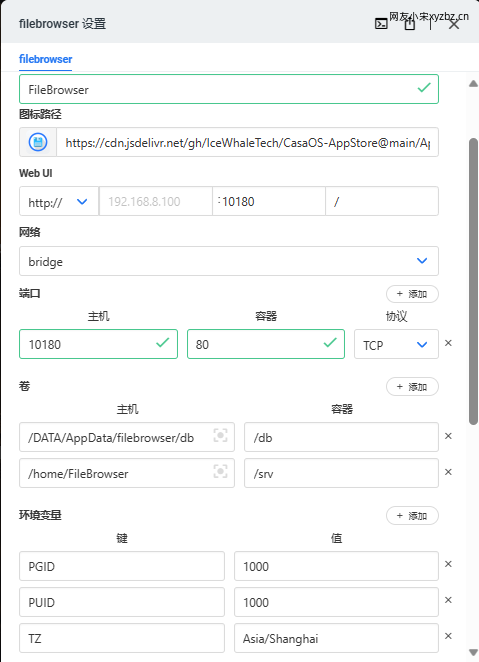
Task: Browse host path for /DATA/AppData/filebrowser/db
Action: (x=220, y=435)
